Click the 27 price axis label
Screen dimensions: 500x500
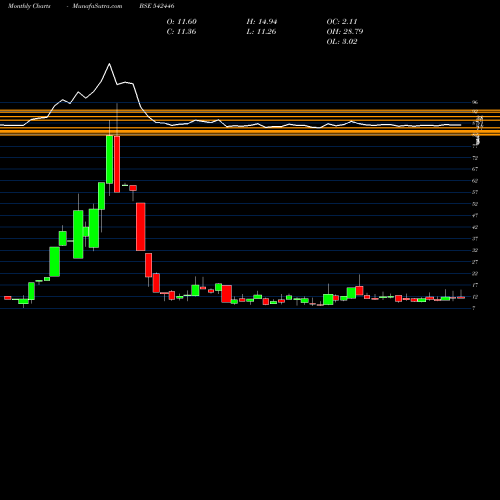(x=475, y=262)
